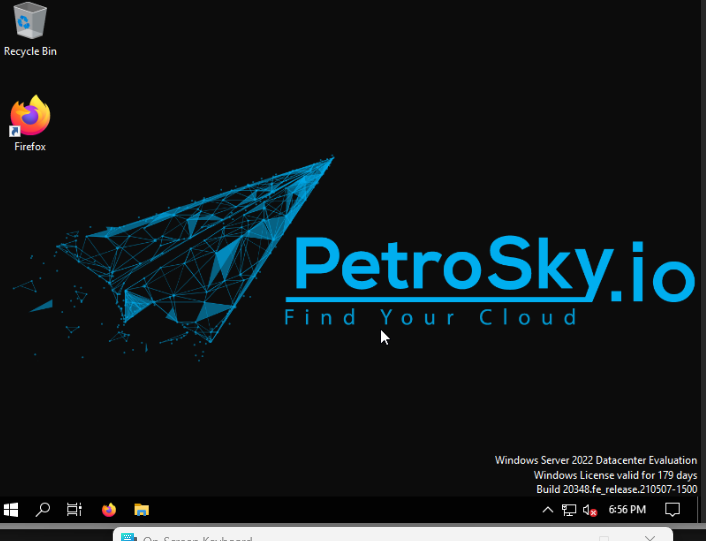This screenshot has height=541, width=706.
Task: Click the "Recycle Bin" text label
Action: 30,51
